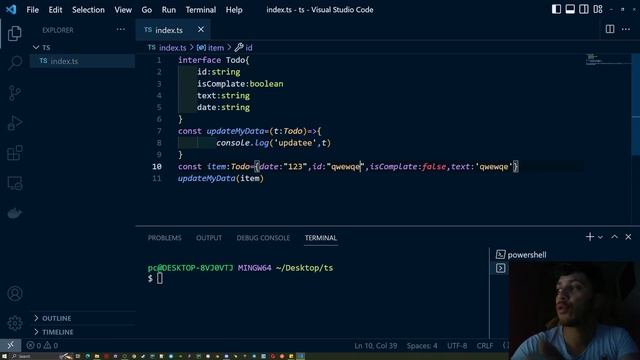Open Explorer views and more actions ellipsis
The image size is (640, 360).
click(120, 29)
